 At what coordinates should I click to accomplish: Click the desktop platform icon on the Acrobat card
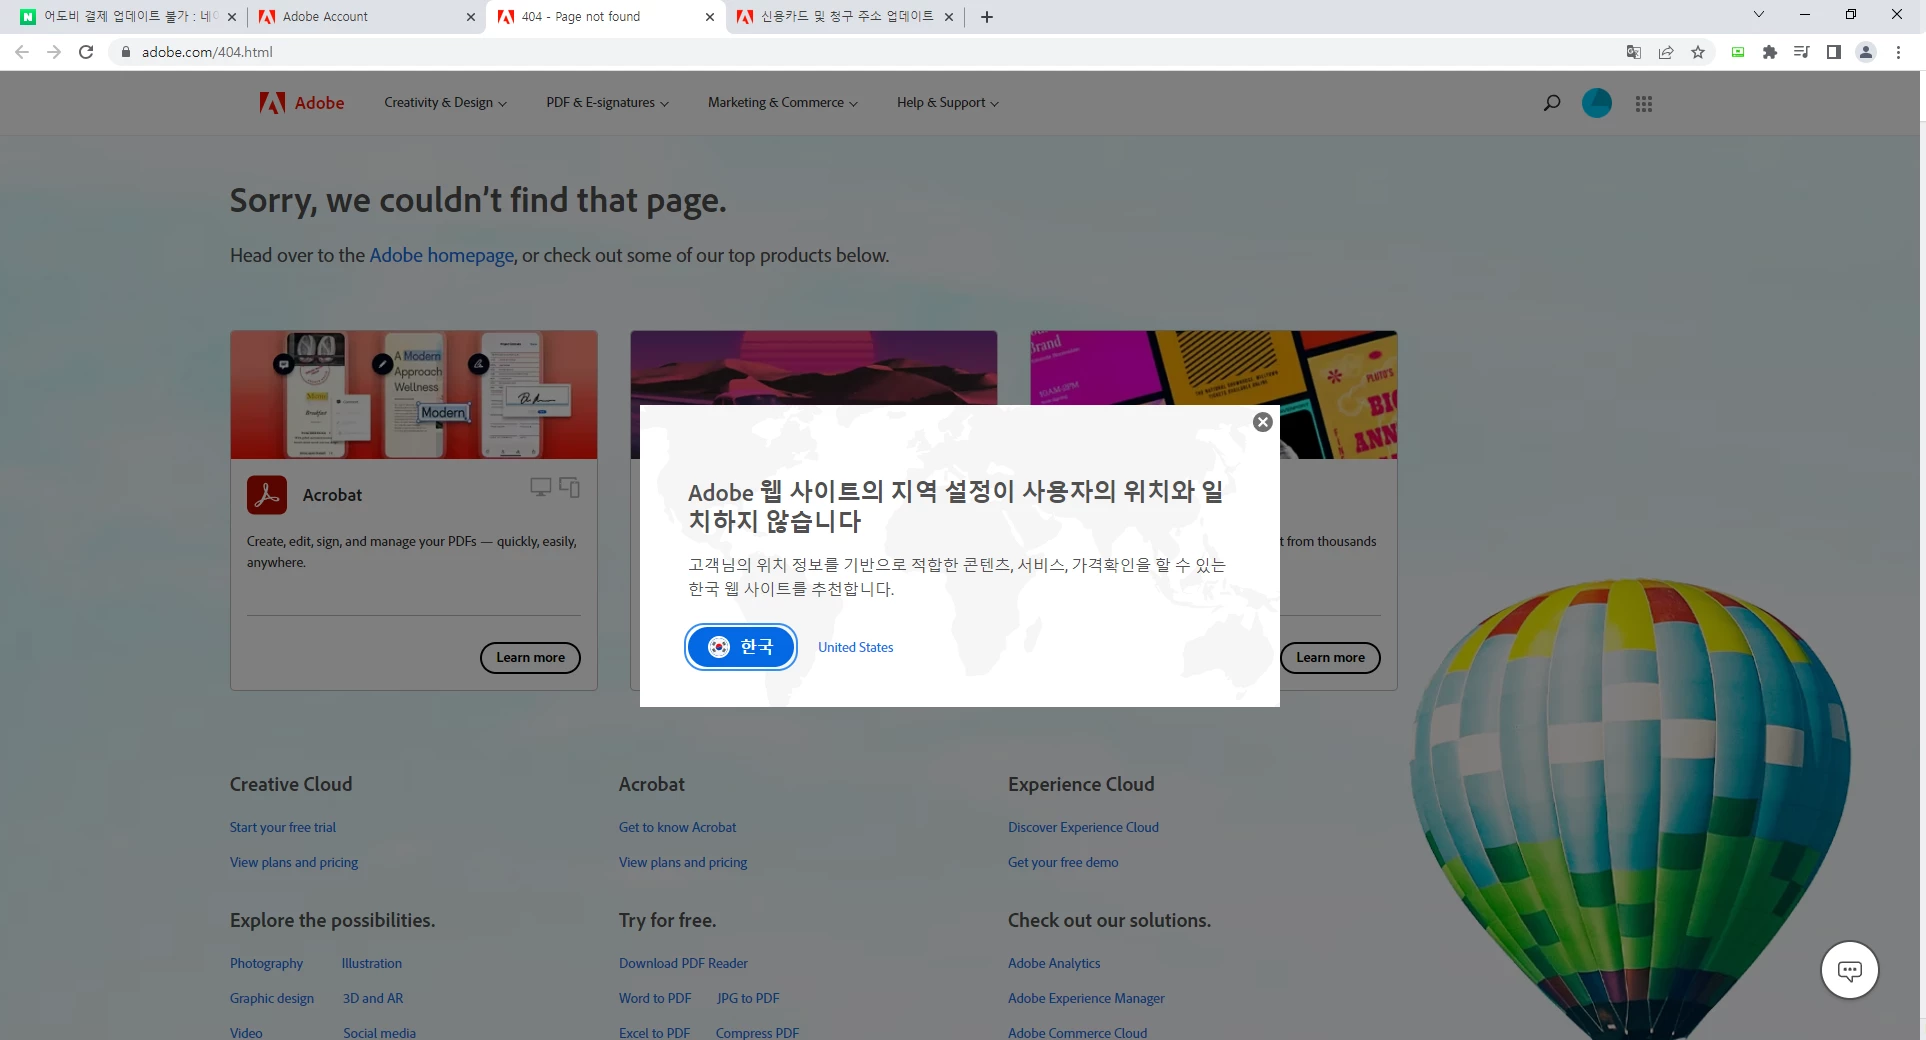[x=541, y=487]
